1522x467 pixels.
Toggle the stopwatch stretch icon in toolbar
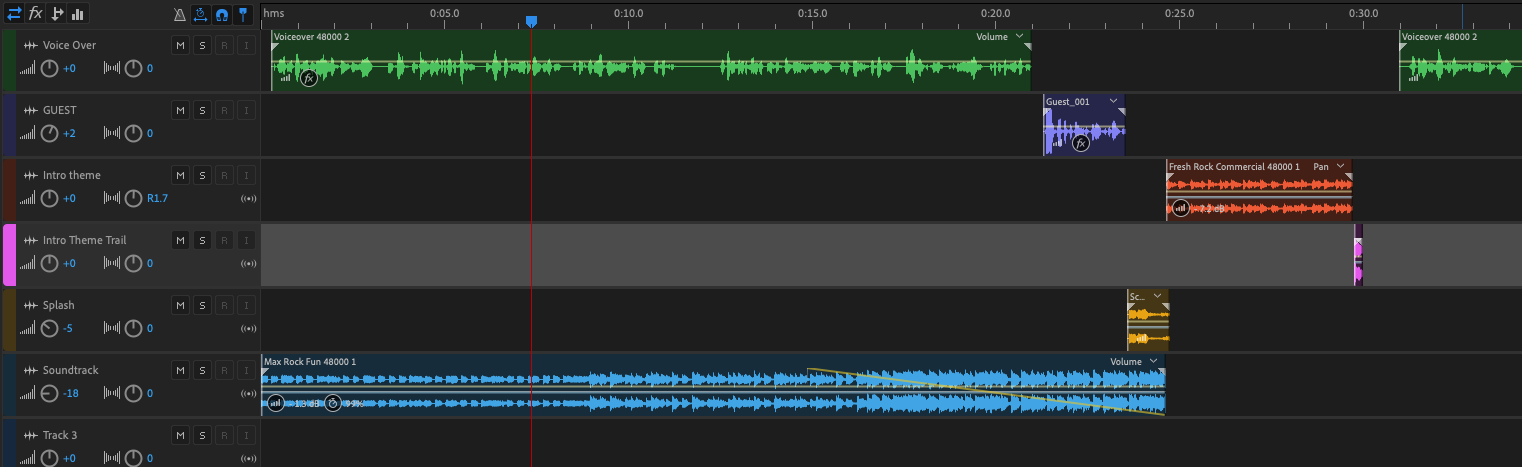click(200, 14)
